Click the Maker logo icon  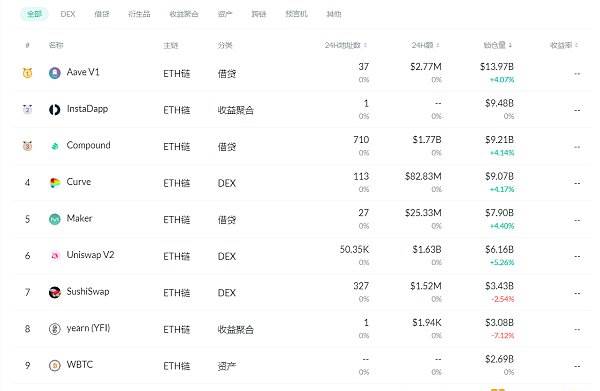(55, 219)
